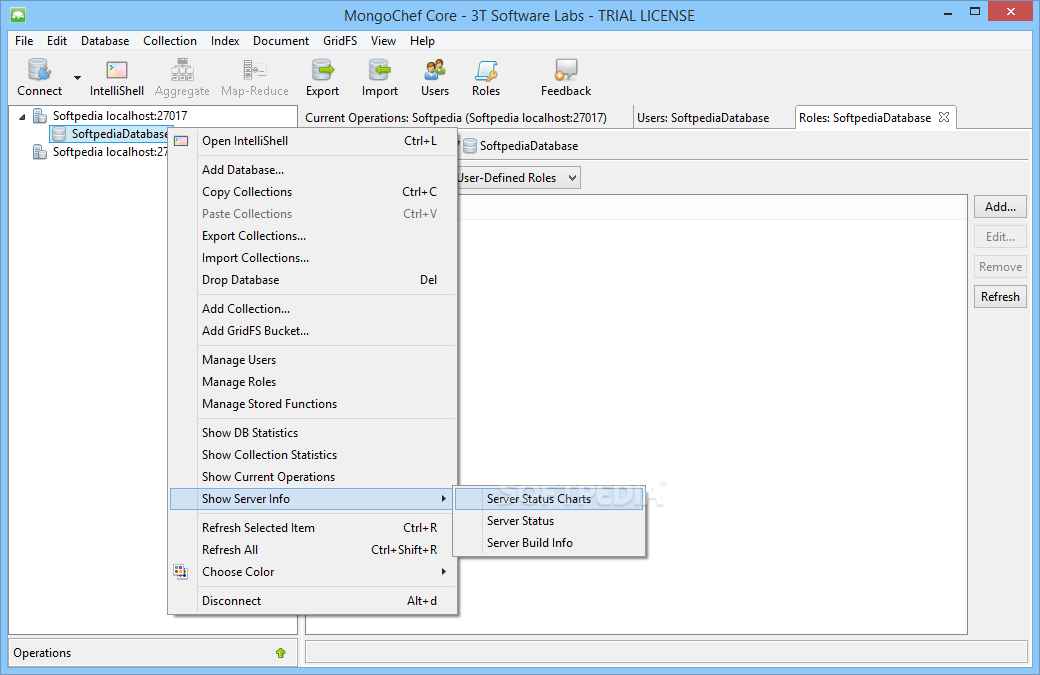Choose Export Collections... menu entry
This screenshot has height=675, width=1040.
point(313,235)
